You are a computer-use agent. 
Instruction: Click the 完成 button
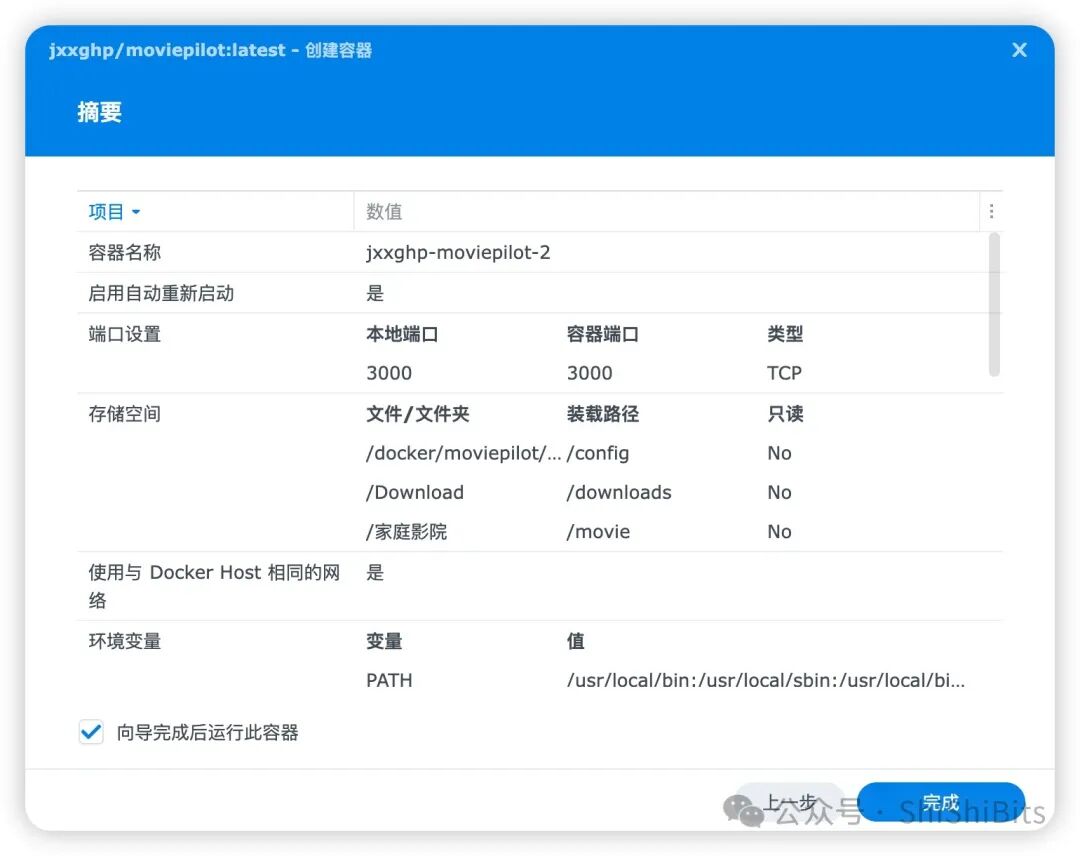(941, 802)
